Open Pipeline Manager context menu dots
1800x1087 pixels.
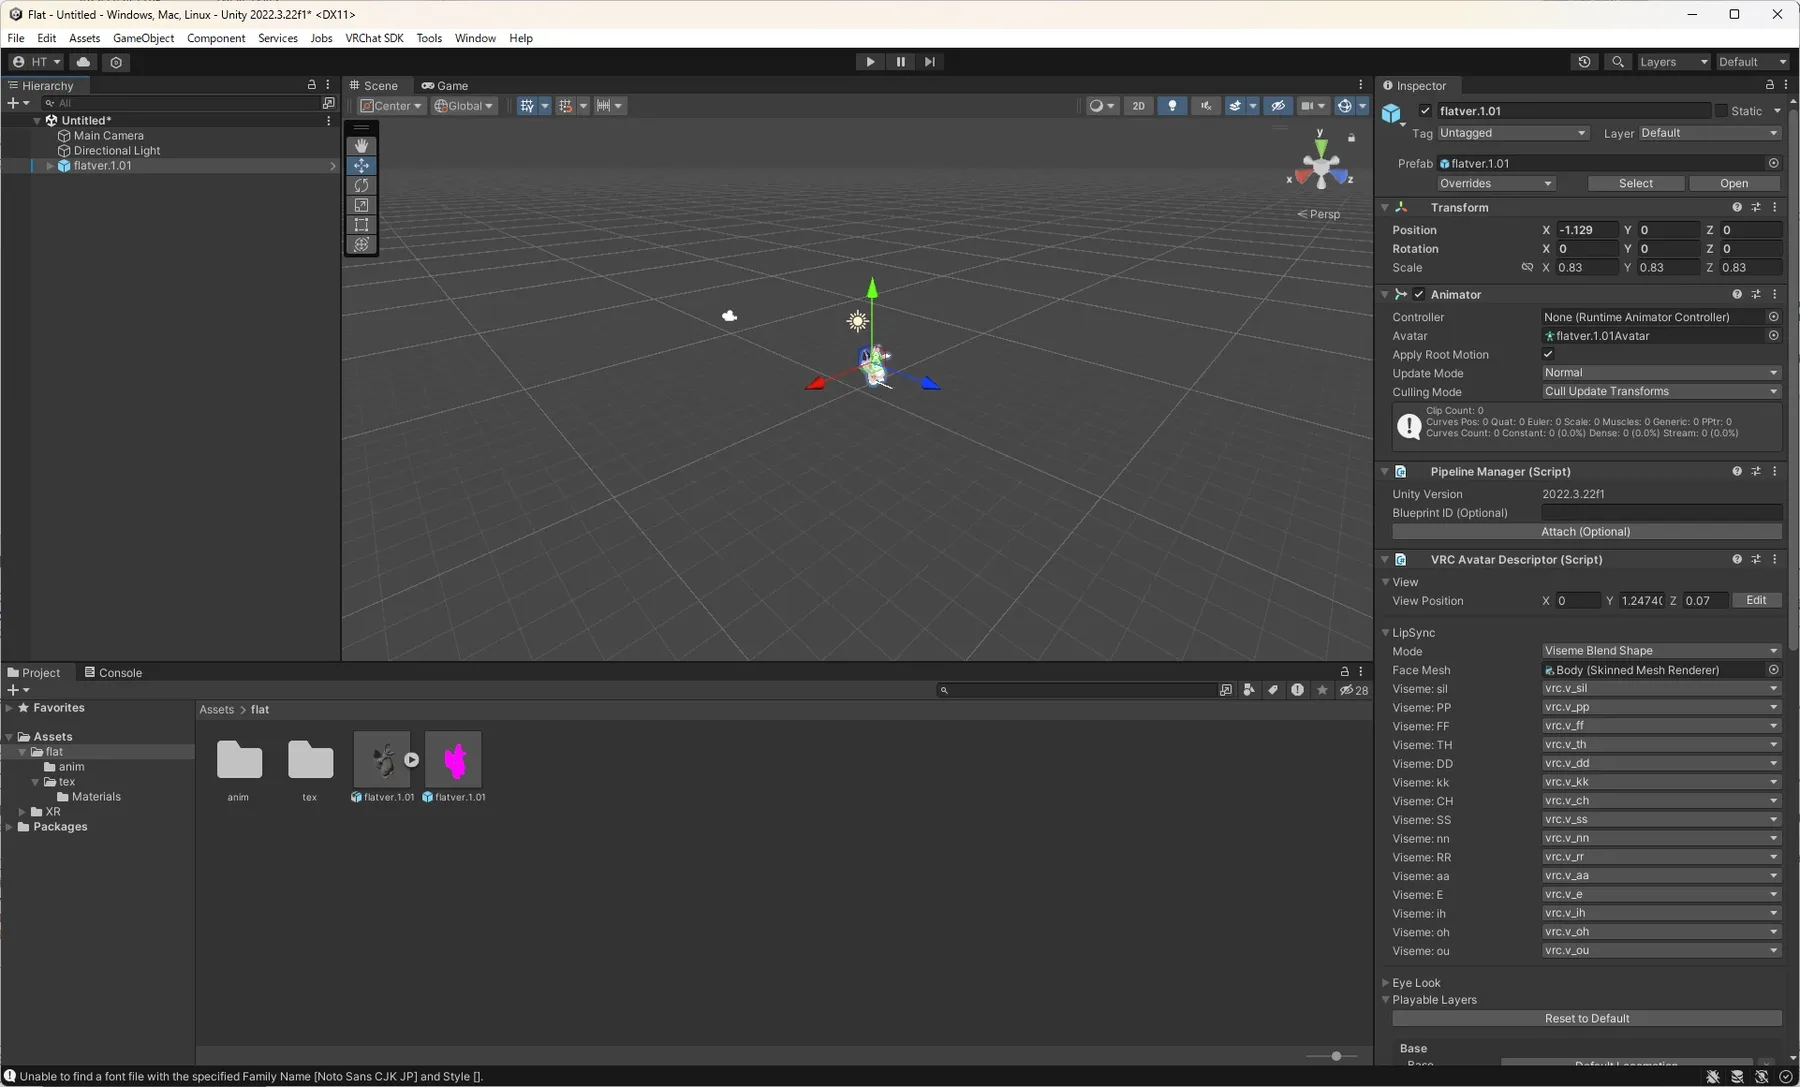(1775, 471)
